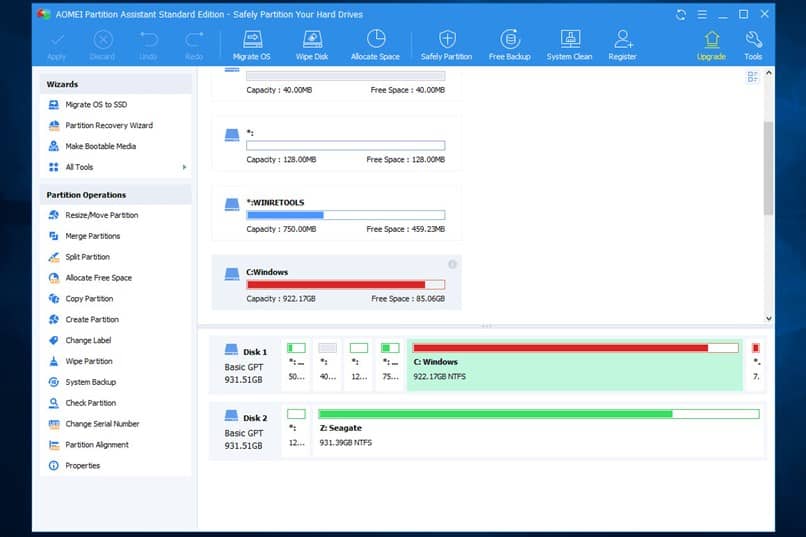Select Disk 2 in disk map
Viewport: 806px width, 537px height.
click(x=245, y=431)
